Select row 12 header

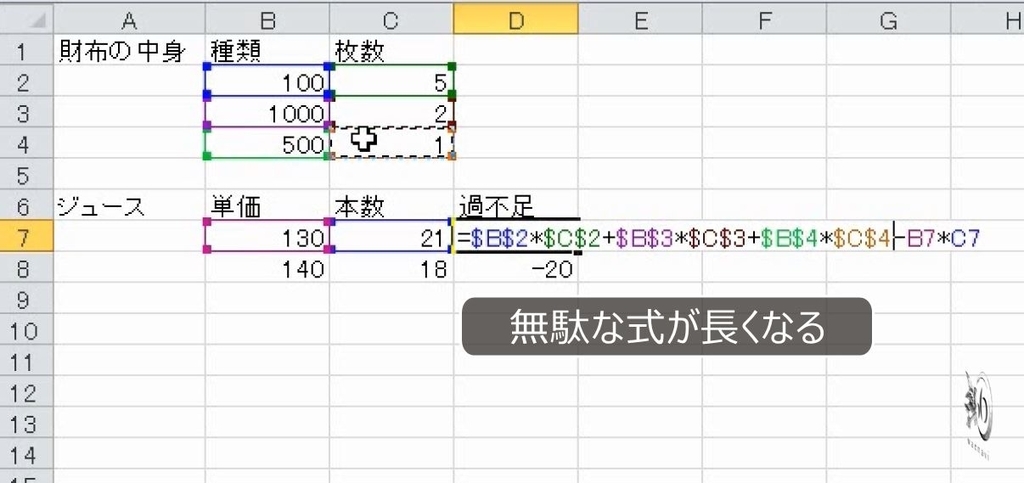pyautogui.click(x=26, y=394)
